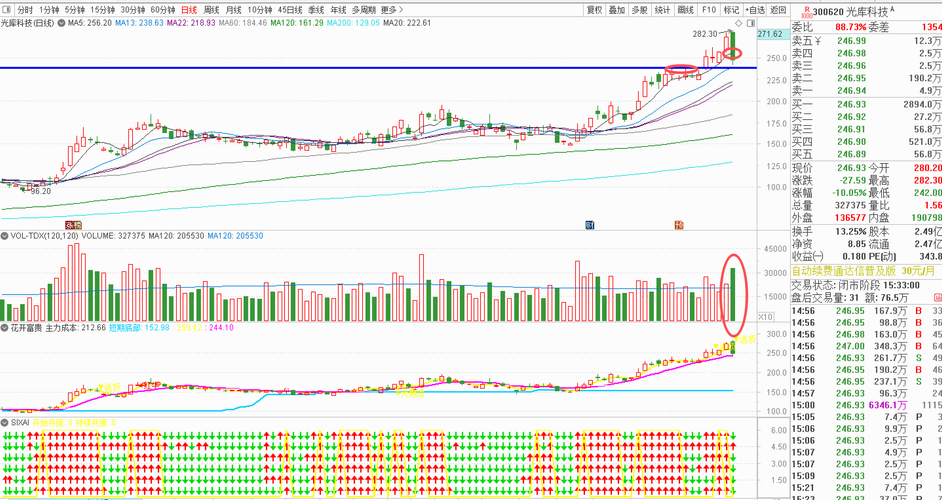Click the MA60: 184.46 indicator label
The height and width of the screenshot is (500, 942).
[242, 23]
